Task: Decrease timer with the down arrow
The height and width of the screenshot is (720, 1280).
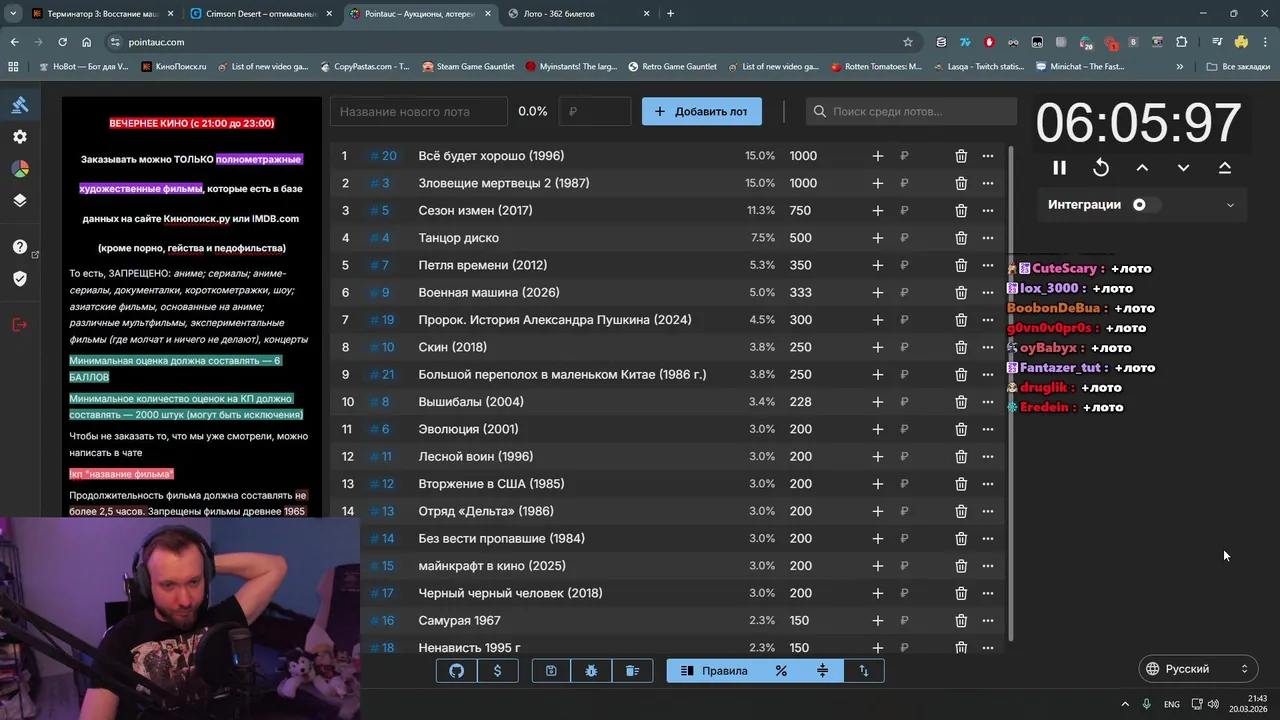Action: click(x=1183, y=168)
